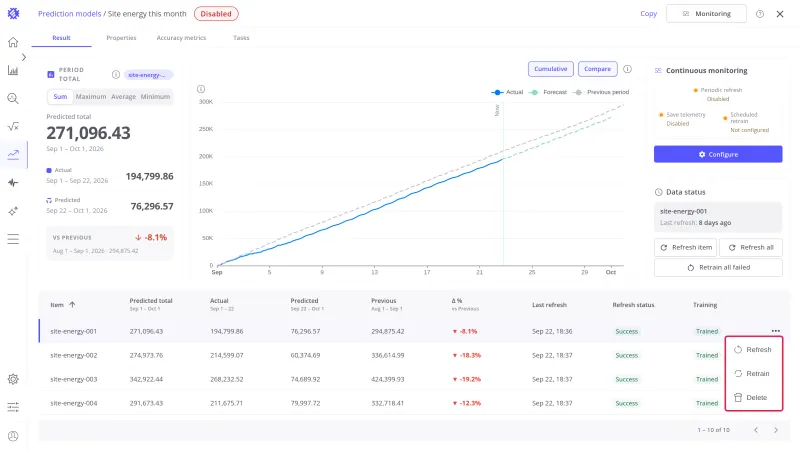The height and width of the screenshot is (450, 800).
Task: Select the Minimum aggregation option
Action: tap(155, 96)
